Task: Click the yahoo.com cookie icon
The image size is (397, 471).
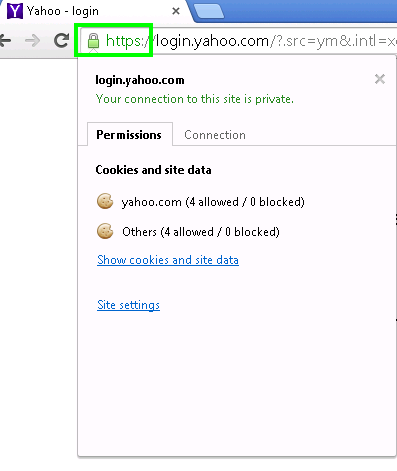Action: [105, 201]
